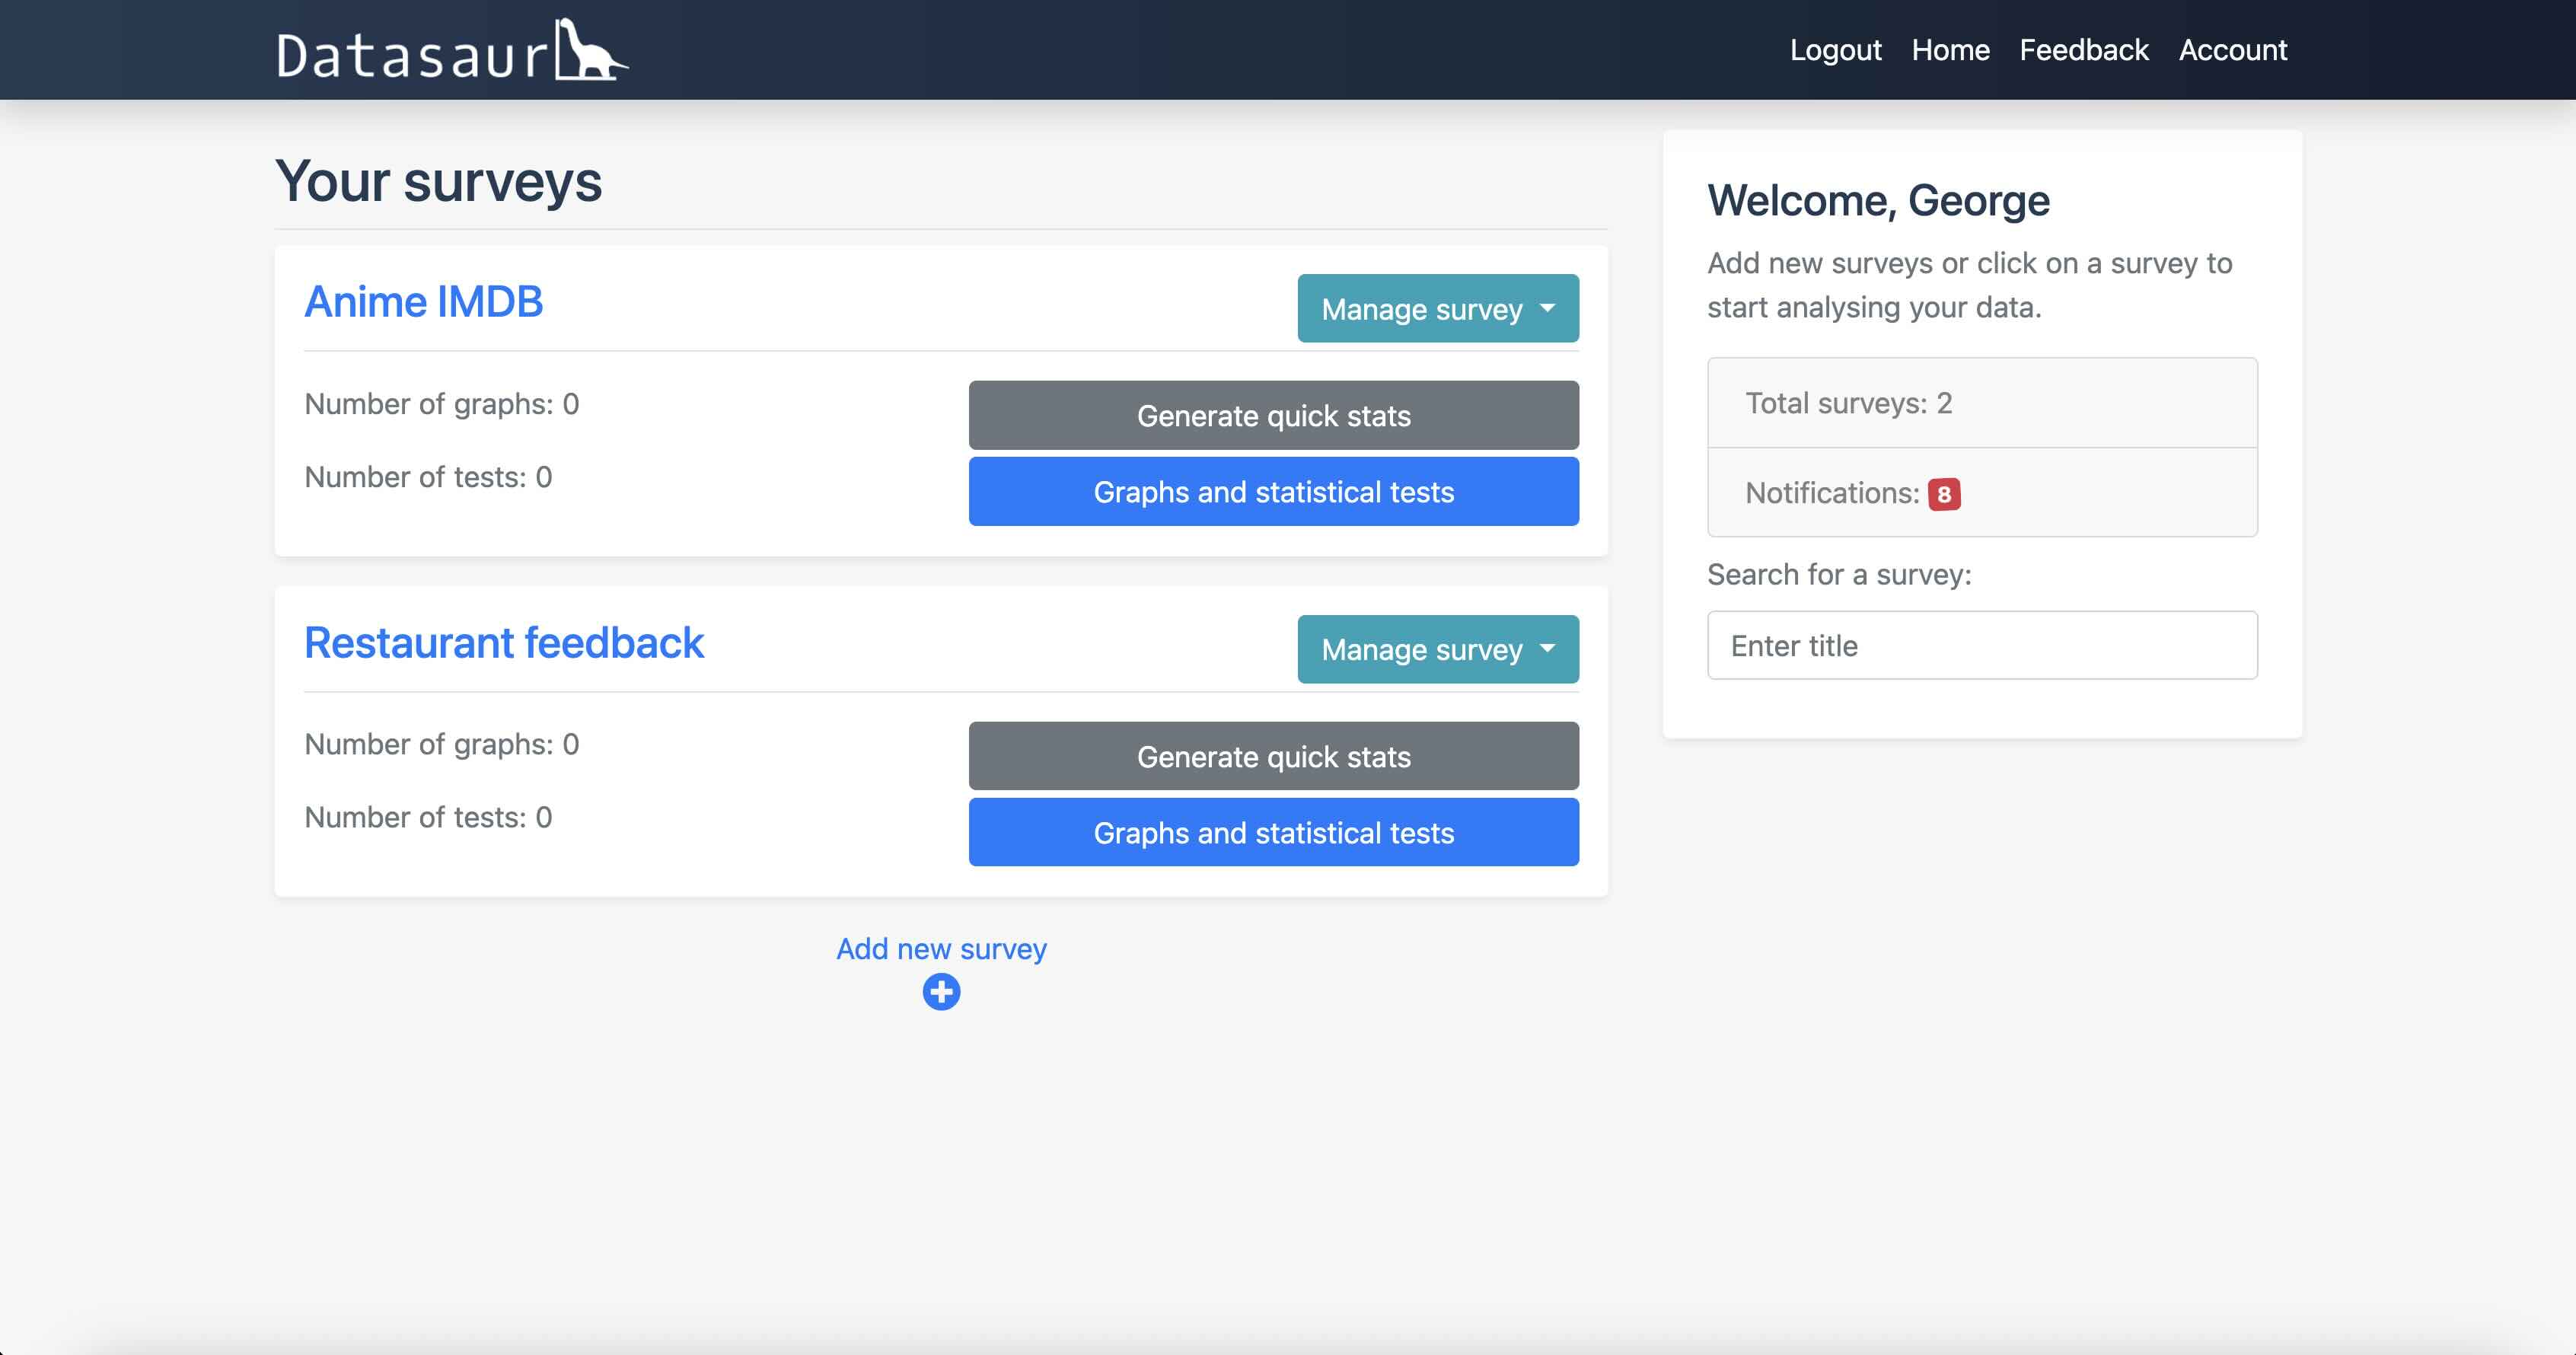
Task: Open Manage survey dropdown for Restaurant feedback
Action: tap(1437, 650)
